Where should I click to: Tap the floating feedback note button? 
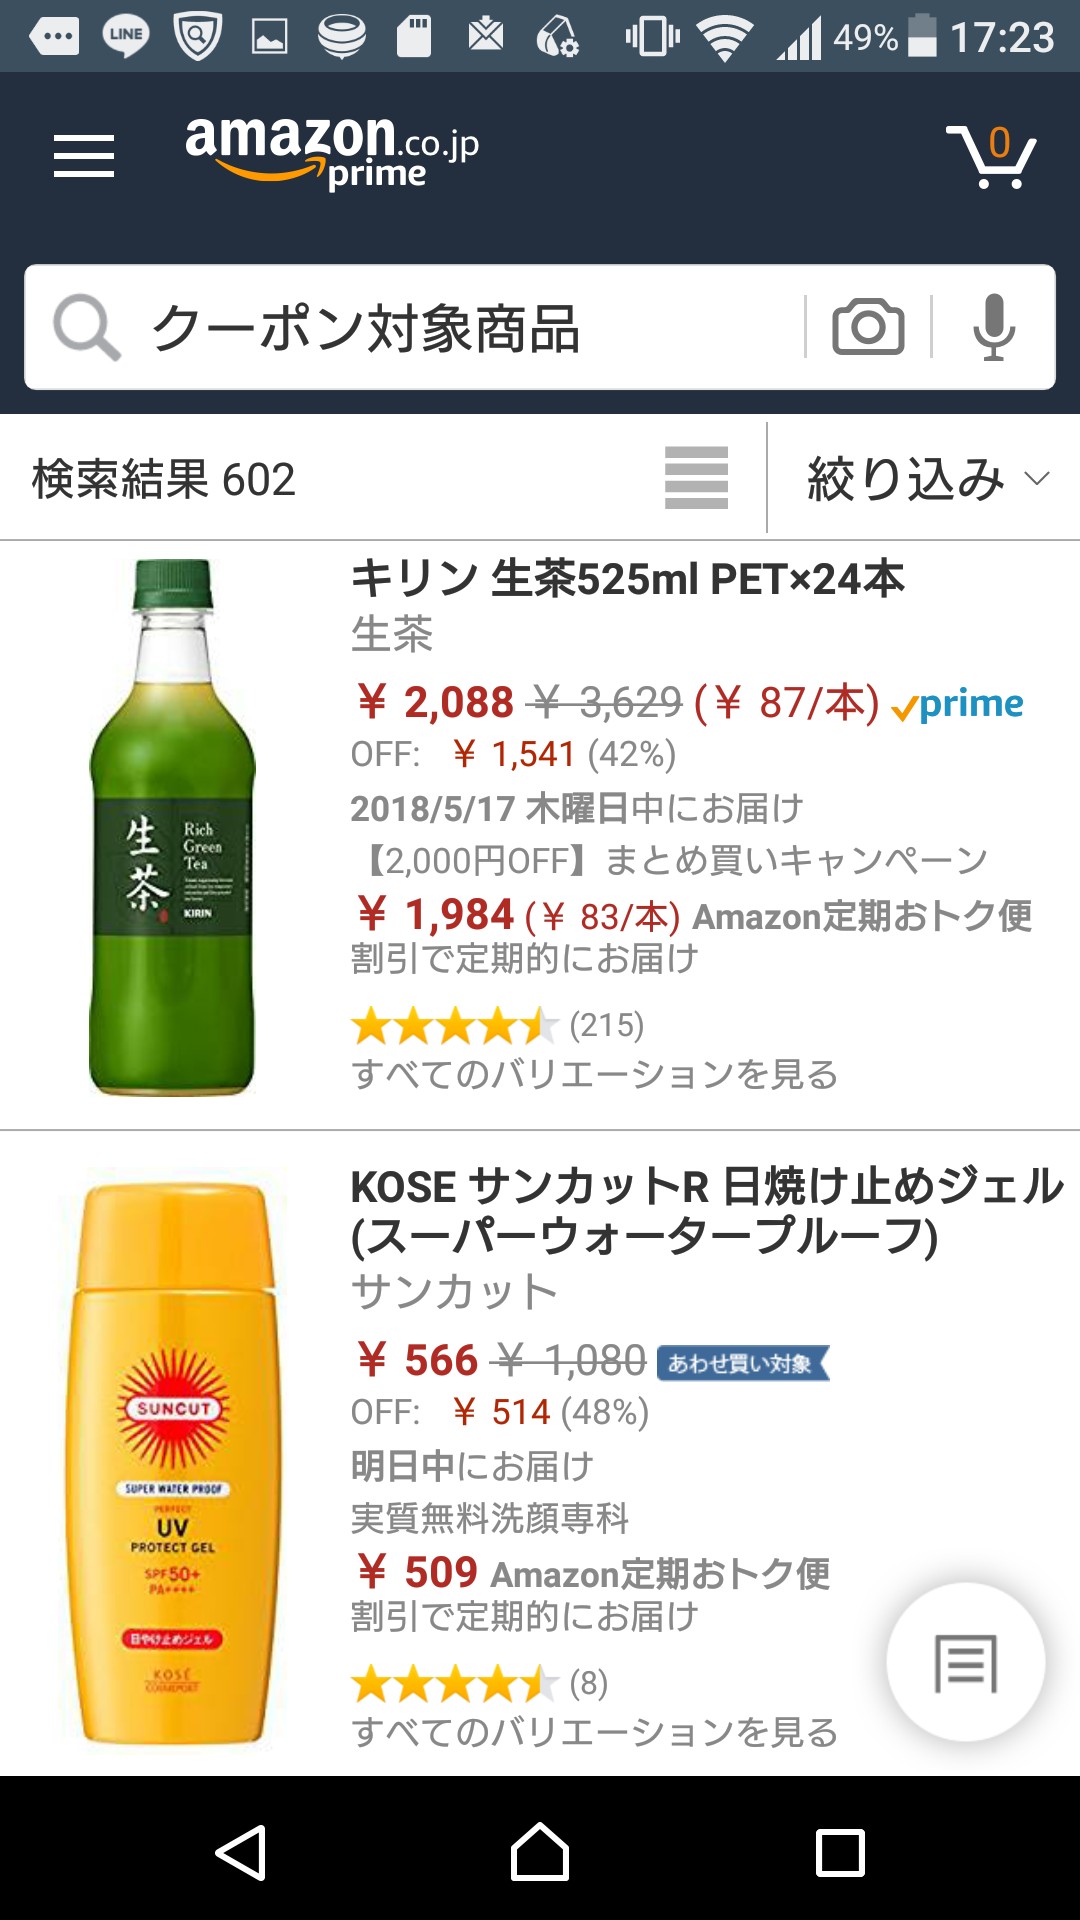(965, 1663)
